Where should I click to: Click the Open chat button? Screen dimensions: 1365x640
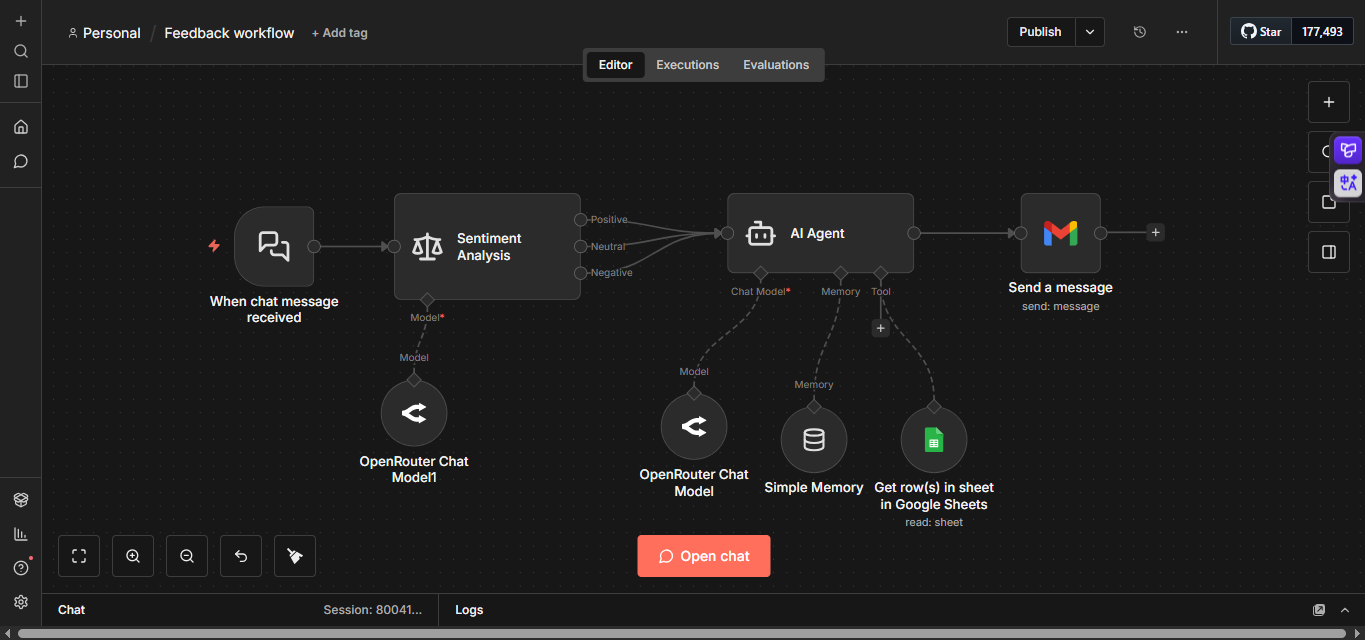pos(704,556)
